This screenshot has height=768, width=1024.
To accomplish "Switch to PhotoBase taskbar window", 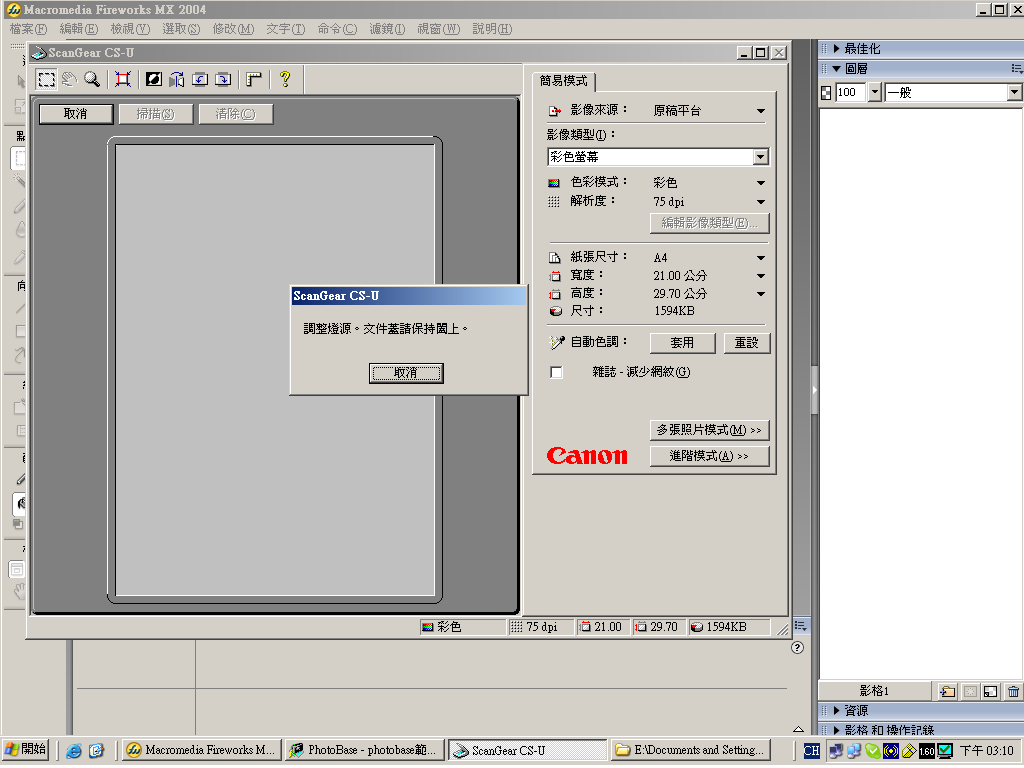I will tap(365, 750).
